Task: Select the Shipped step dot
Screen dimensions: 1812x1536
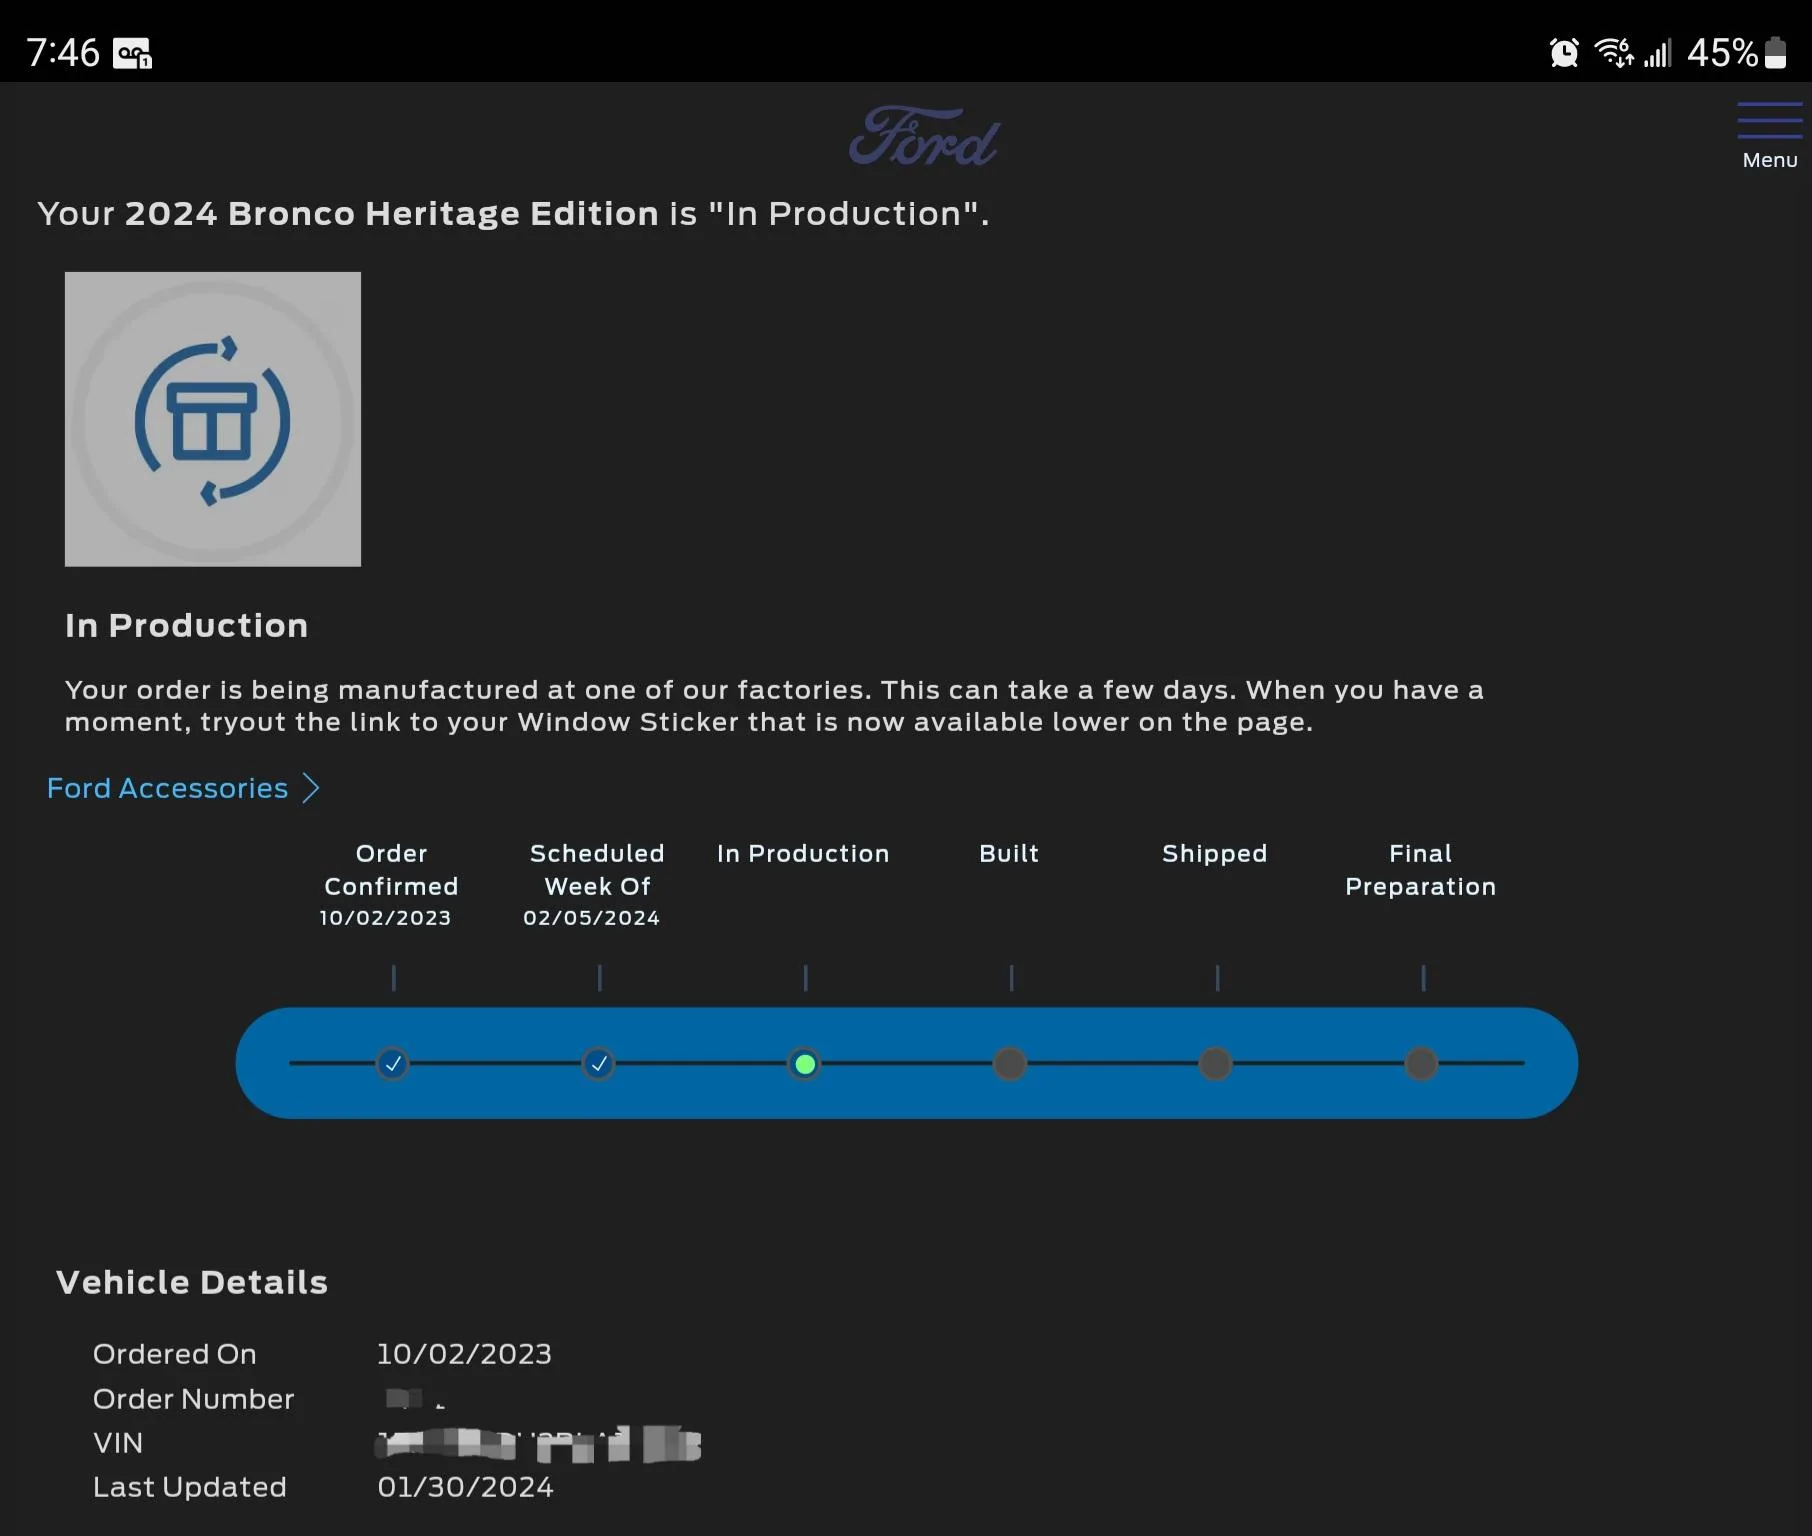Action: pos(1215,1063)
